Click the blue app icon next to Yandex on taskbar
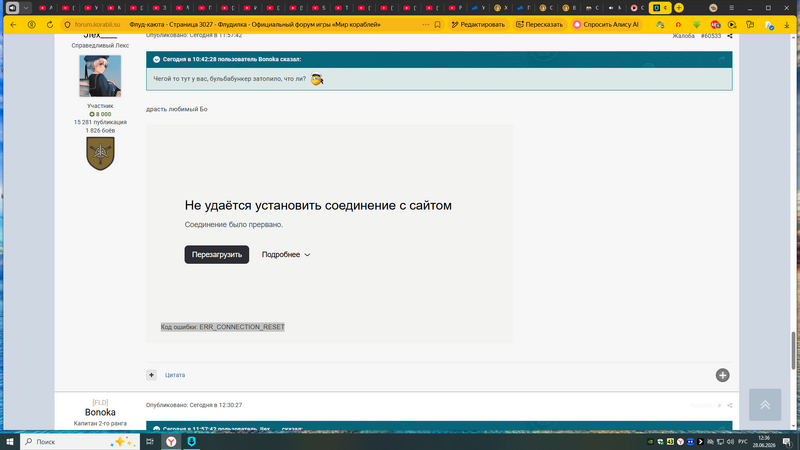800x450 pixels. (x=191, y=441)
